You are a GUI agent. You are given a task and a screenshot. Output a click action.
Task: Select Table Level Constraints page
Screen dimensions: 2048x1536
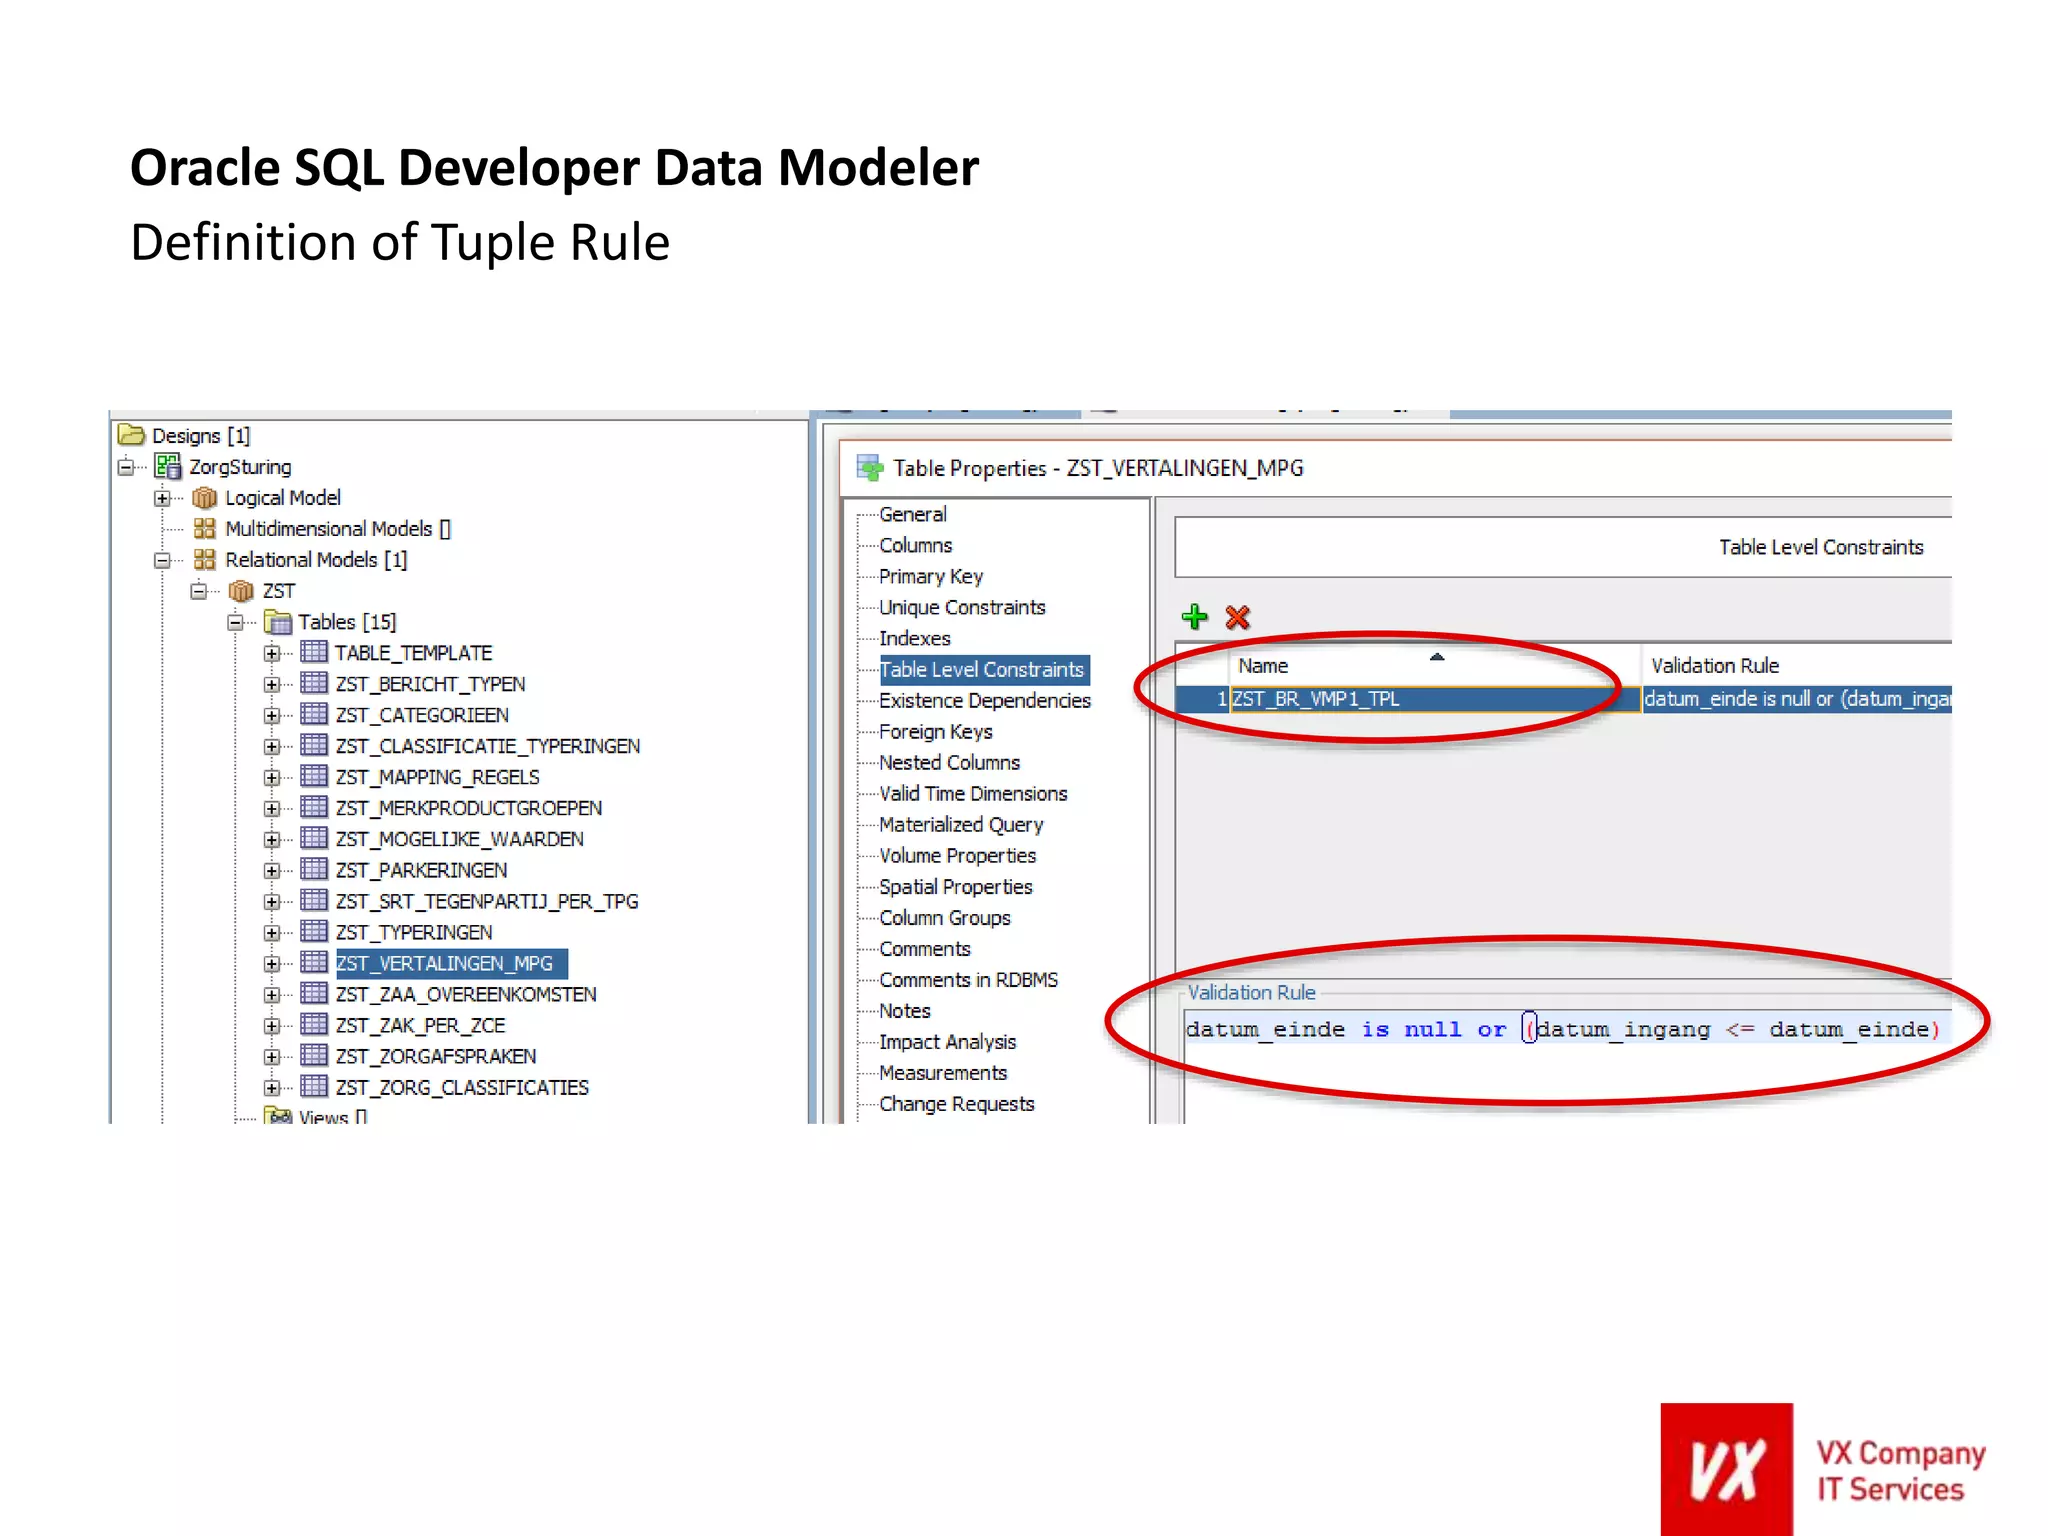pos(982,669)
